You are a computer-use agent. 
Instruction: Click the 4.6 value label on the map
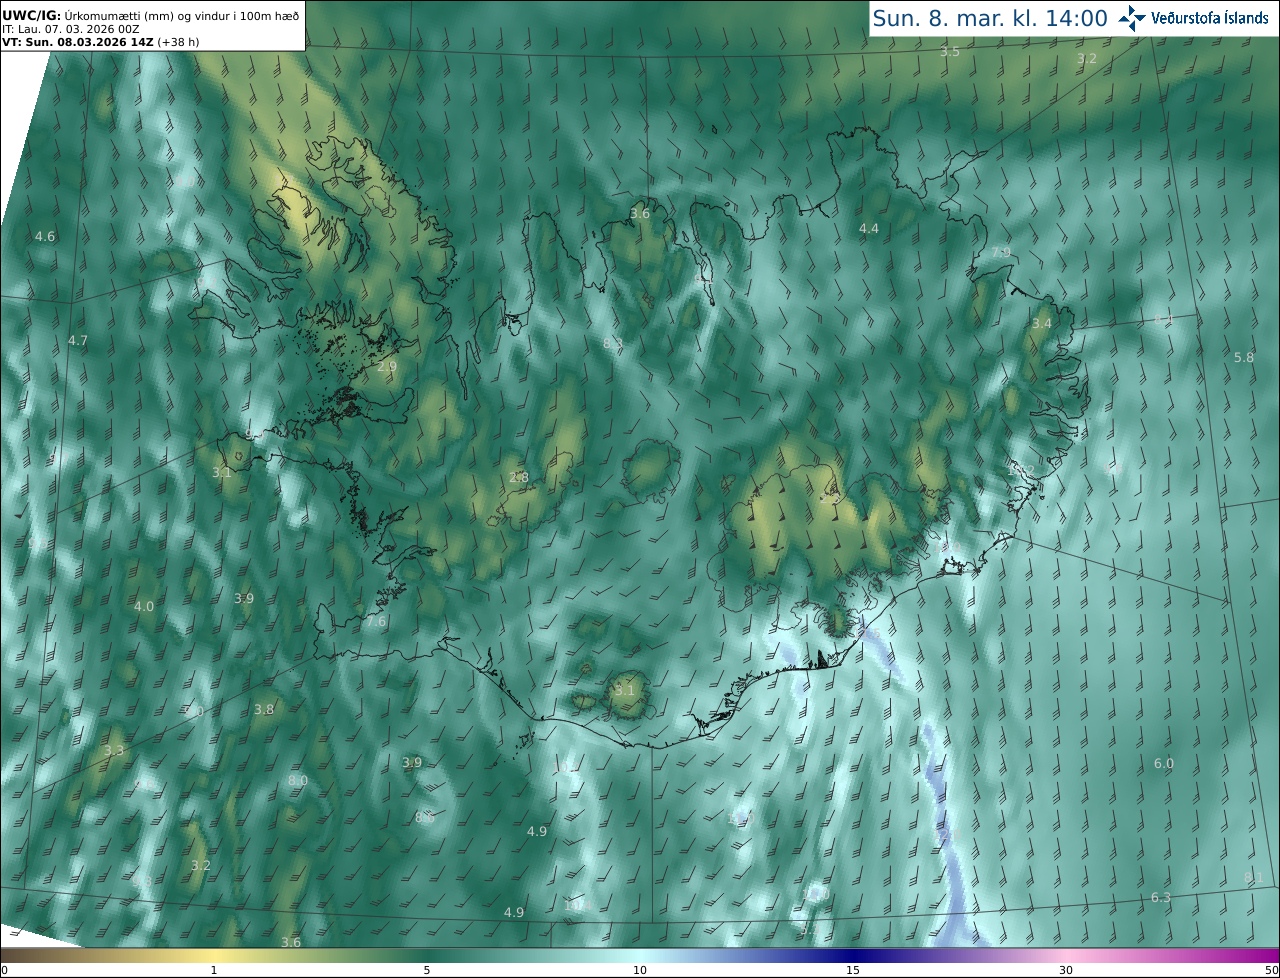click(x=45, y=237)
